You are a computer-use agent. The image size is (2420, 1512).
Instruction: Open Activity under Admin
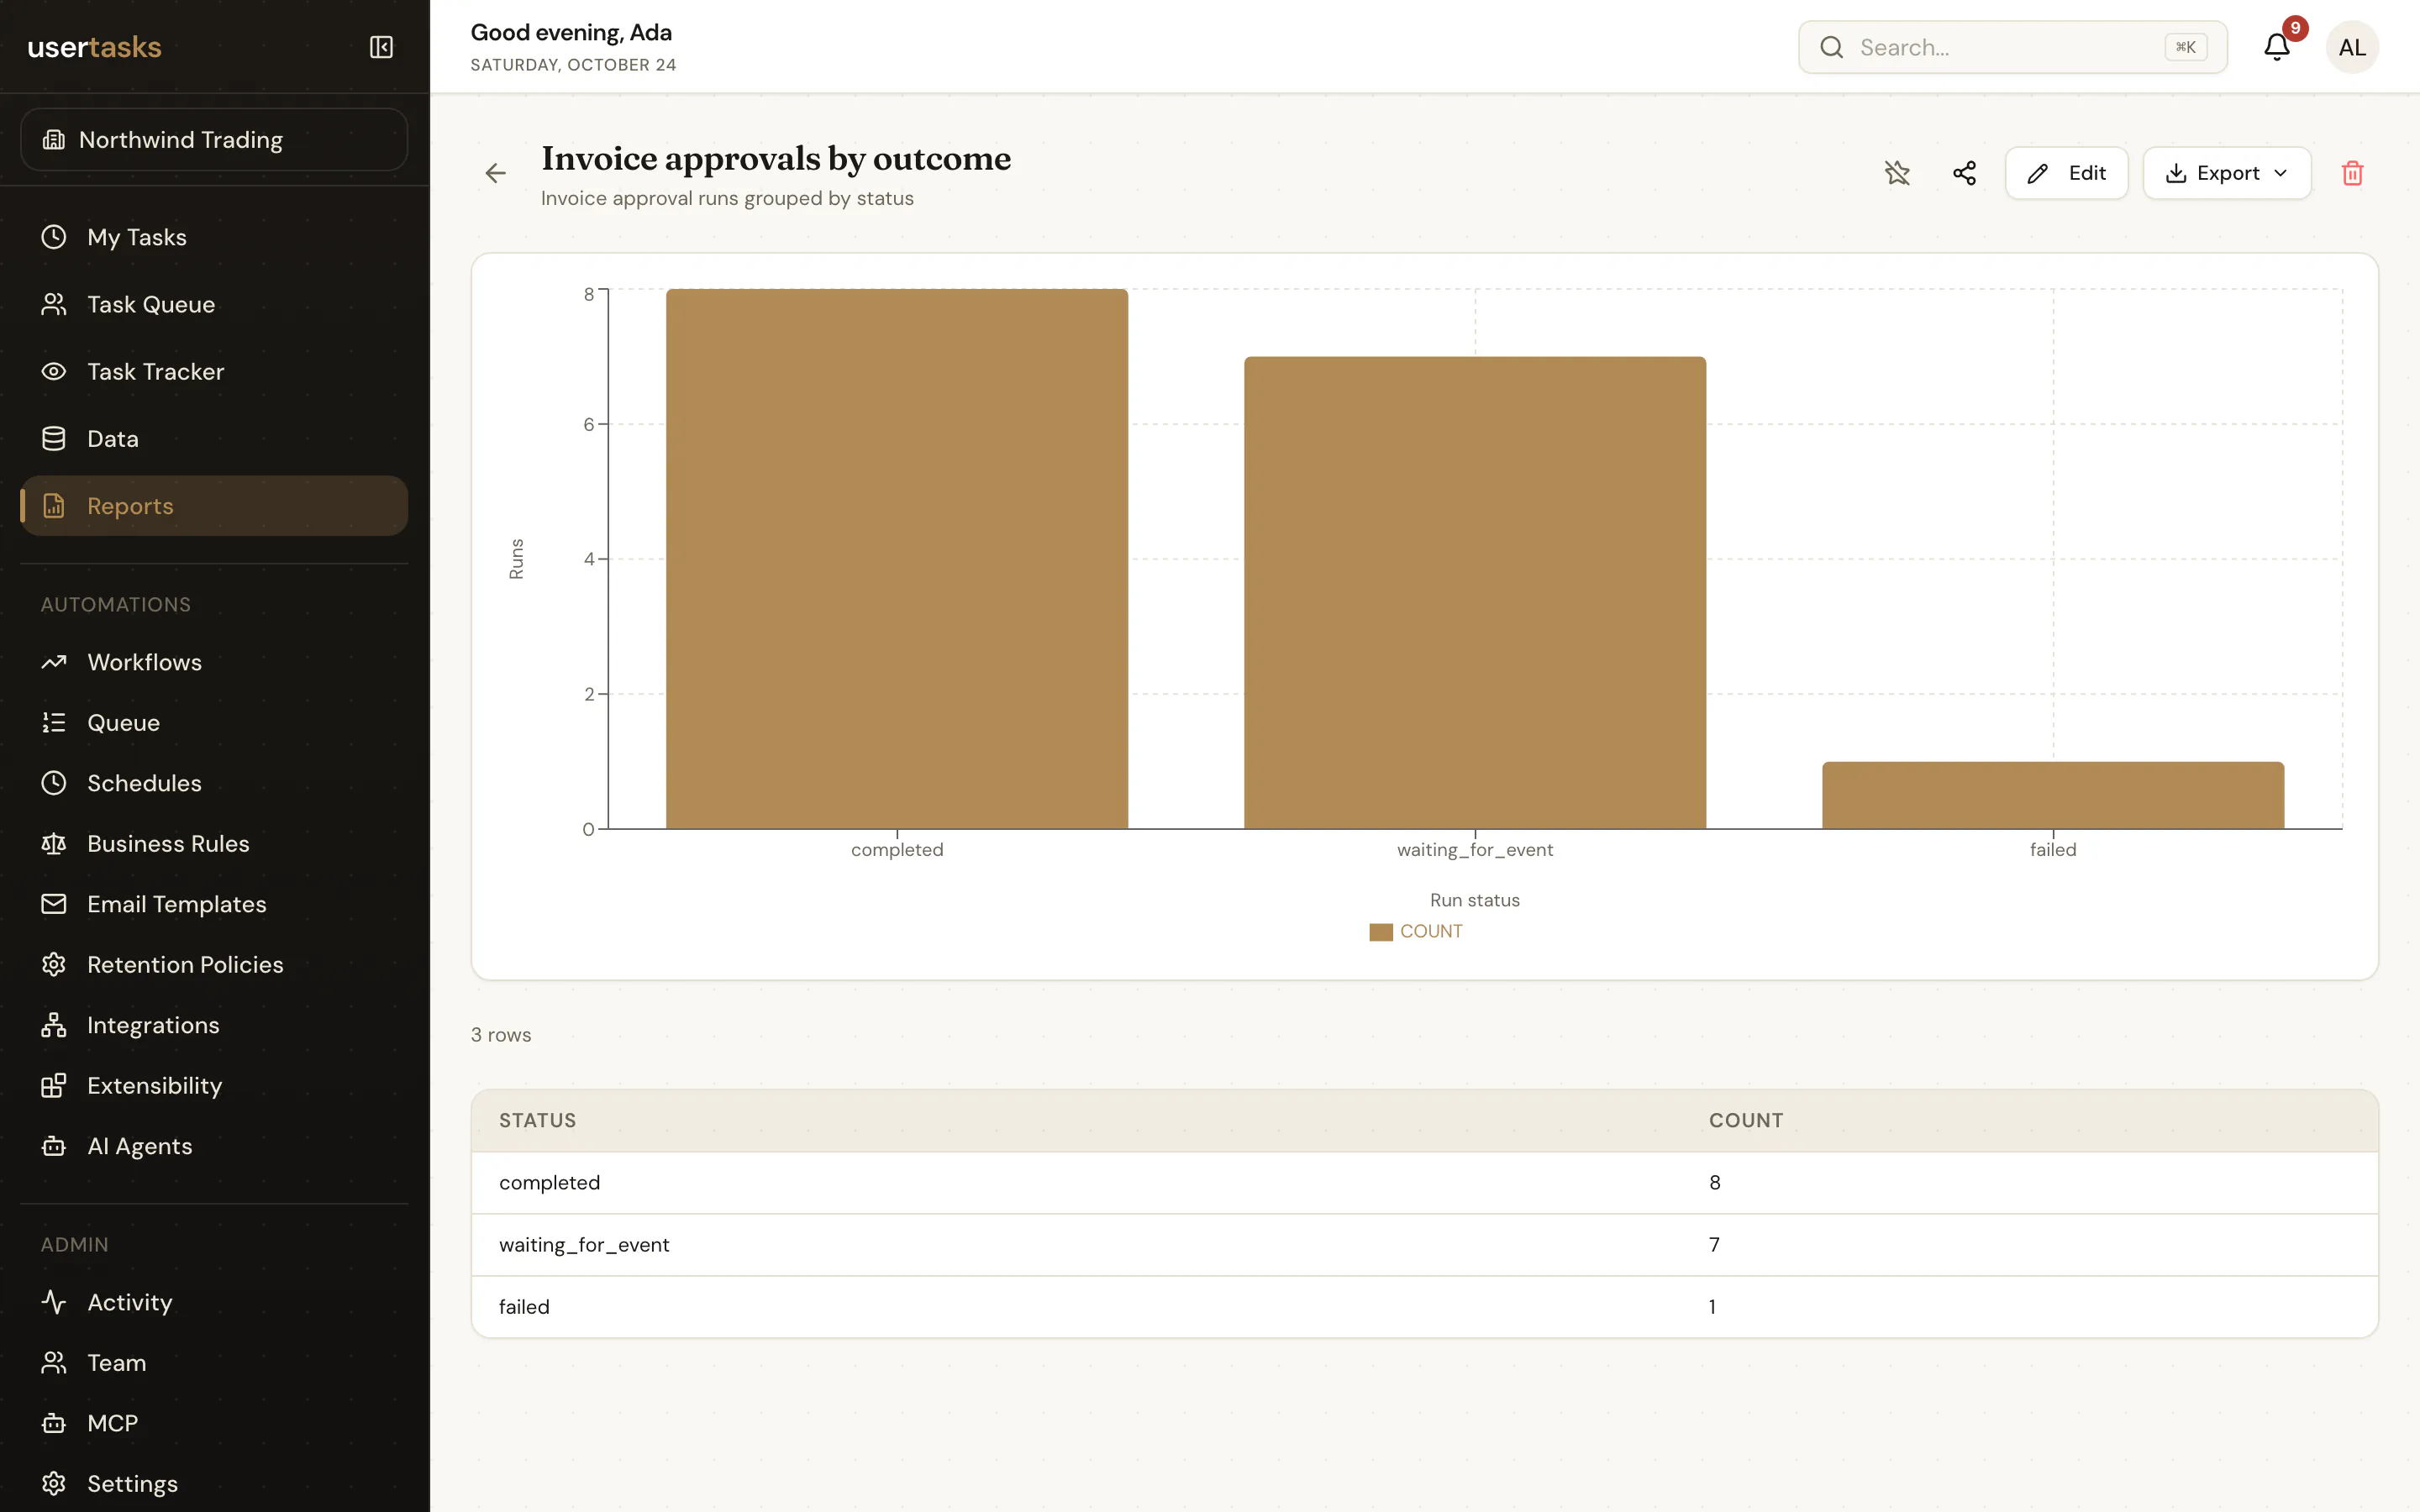(214, 1302)
